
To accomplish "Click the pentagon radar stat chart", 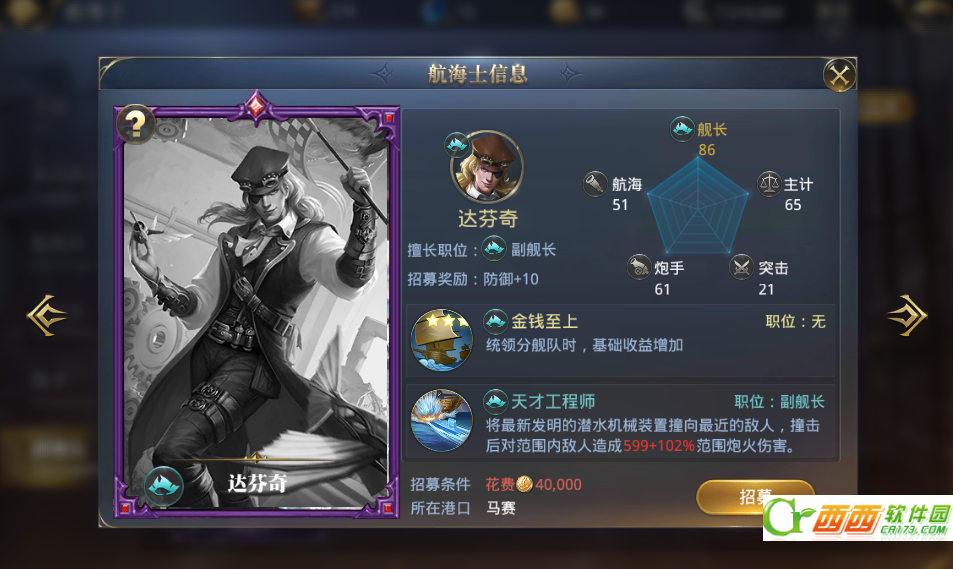I will (x=698, y=207).
